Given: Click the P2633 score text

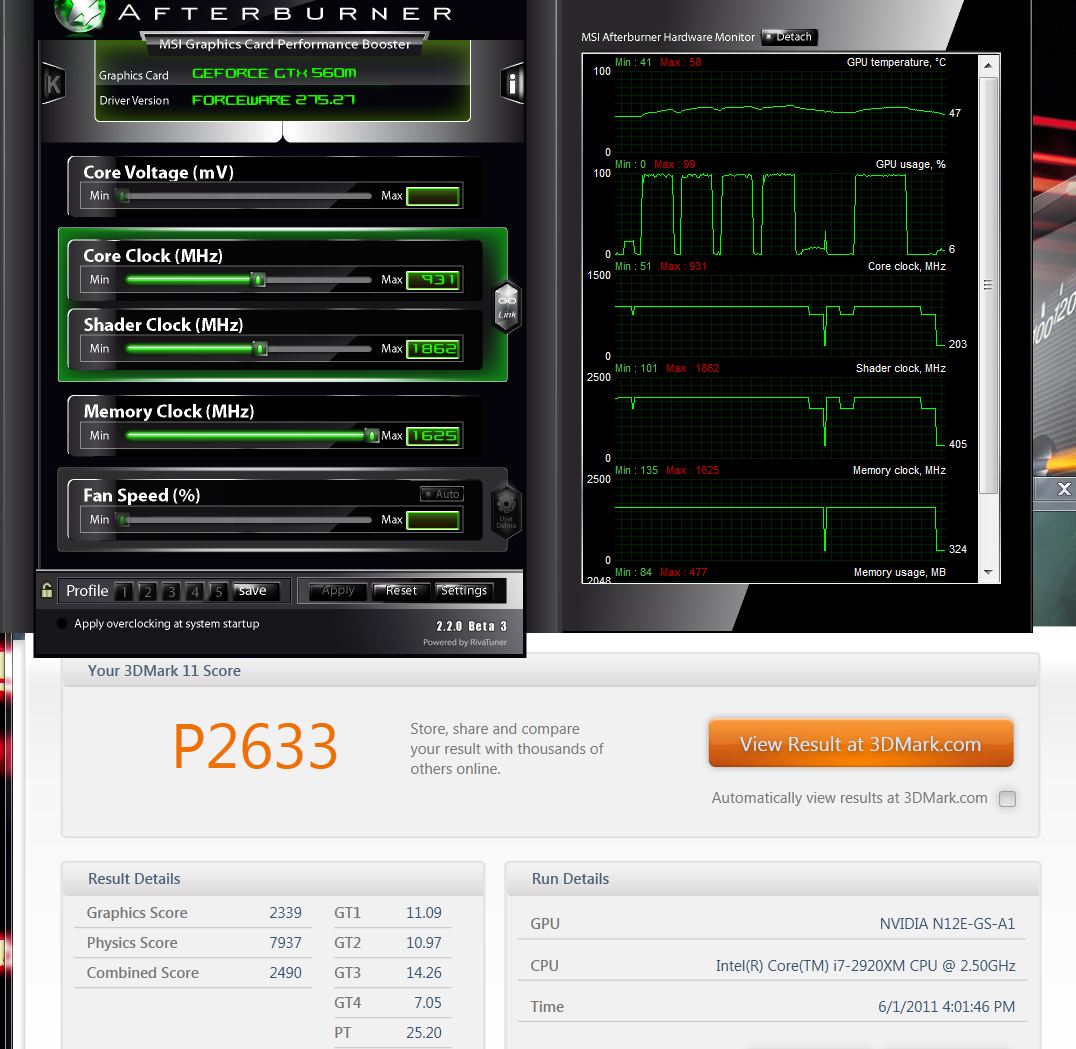Looking at the screenshot, I should point(255,746).
